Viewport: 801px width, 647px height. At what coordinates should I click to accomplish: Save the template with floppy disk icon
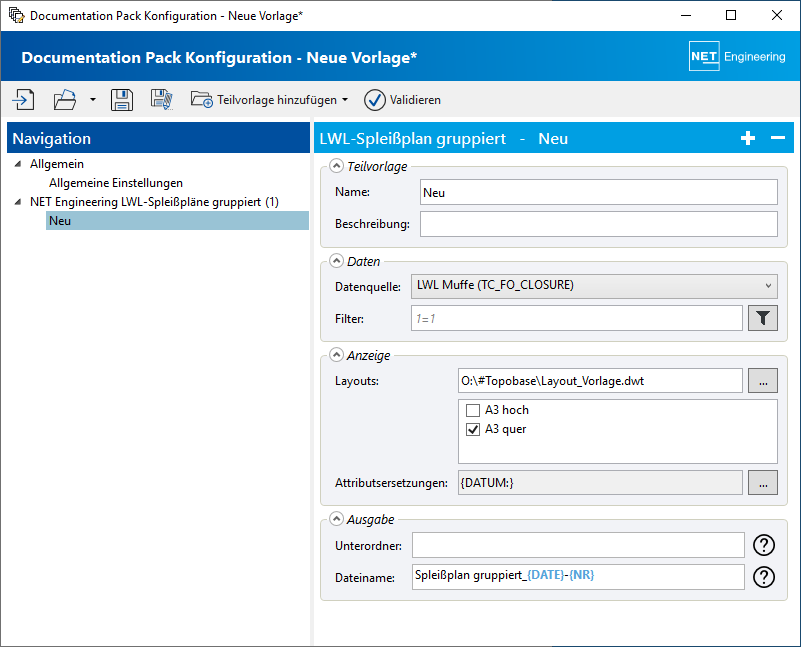(122, 100)
